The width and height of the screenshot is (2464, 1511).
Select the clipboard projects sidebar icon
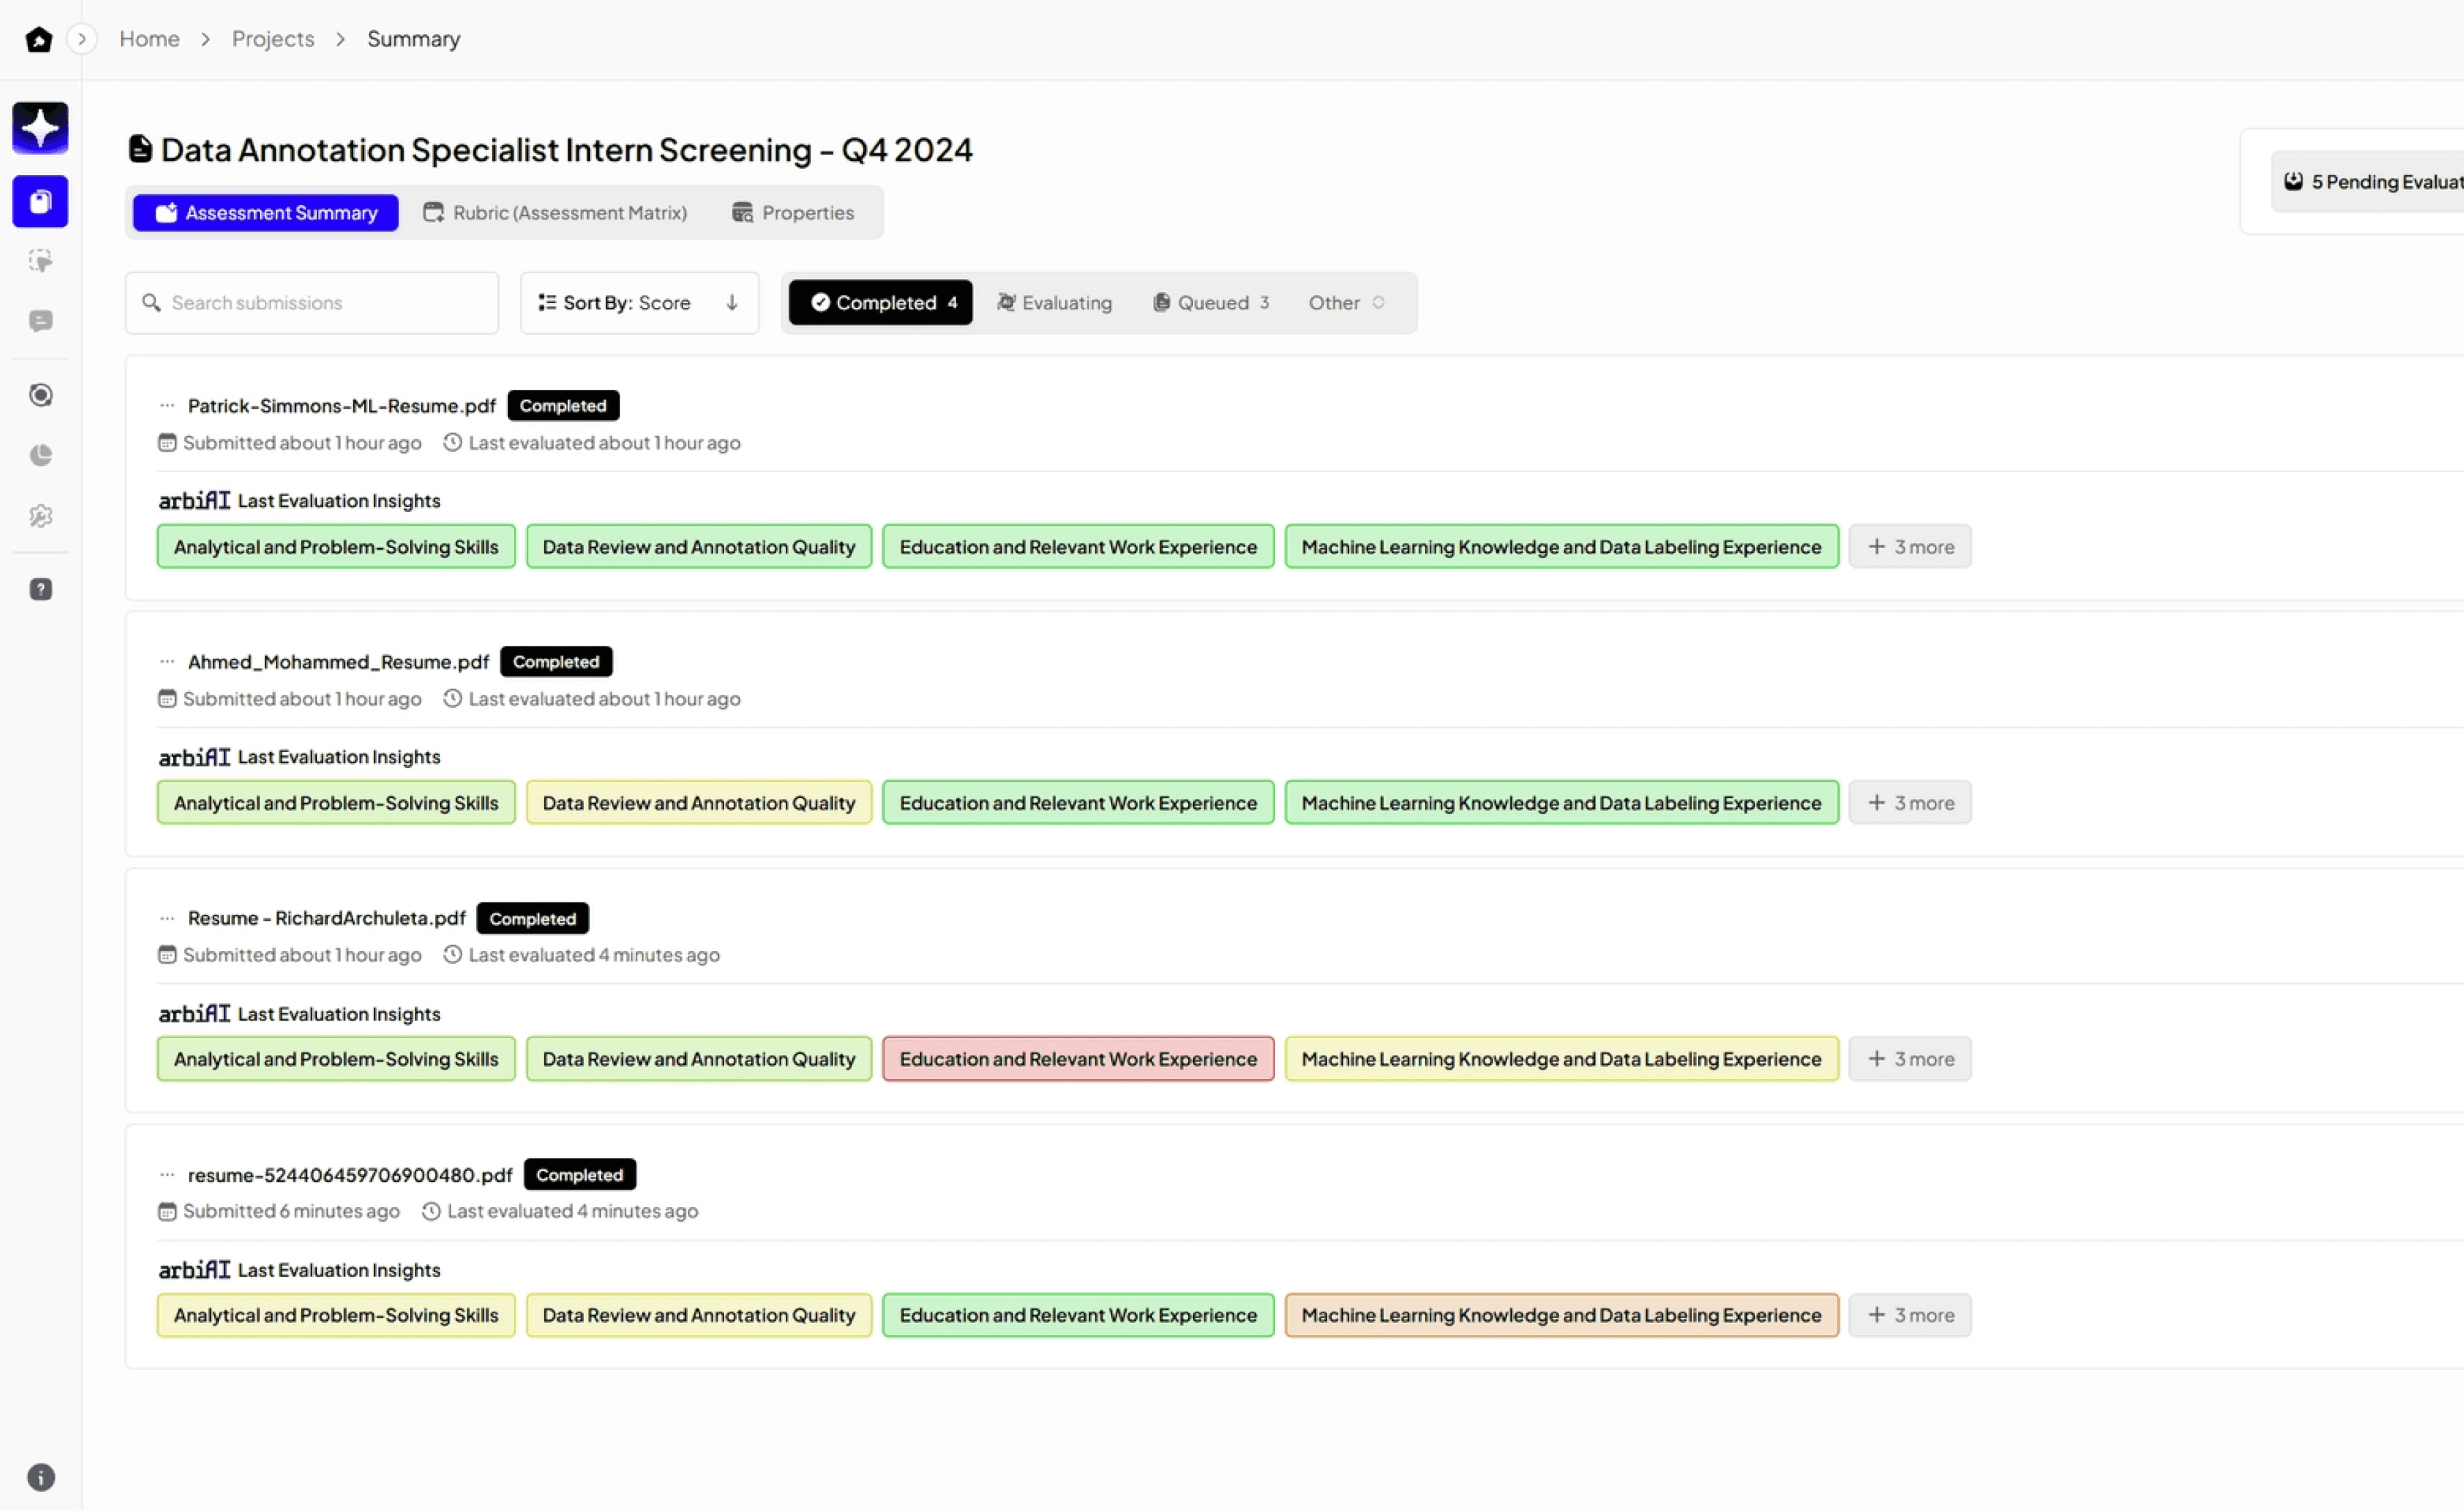click(40, 202)
